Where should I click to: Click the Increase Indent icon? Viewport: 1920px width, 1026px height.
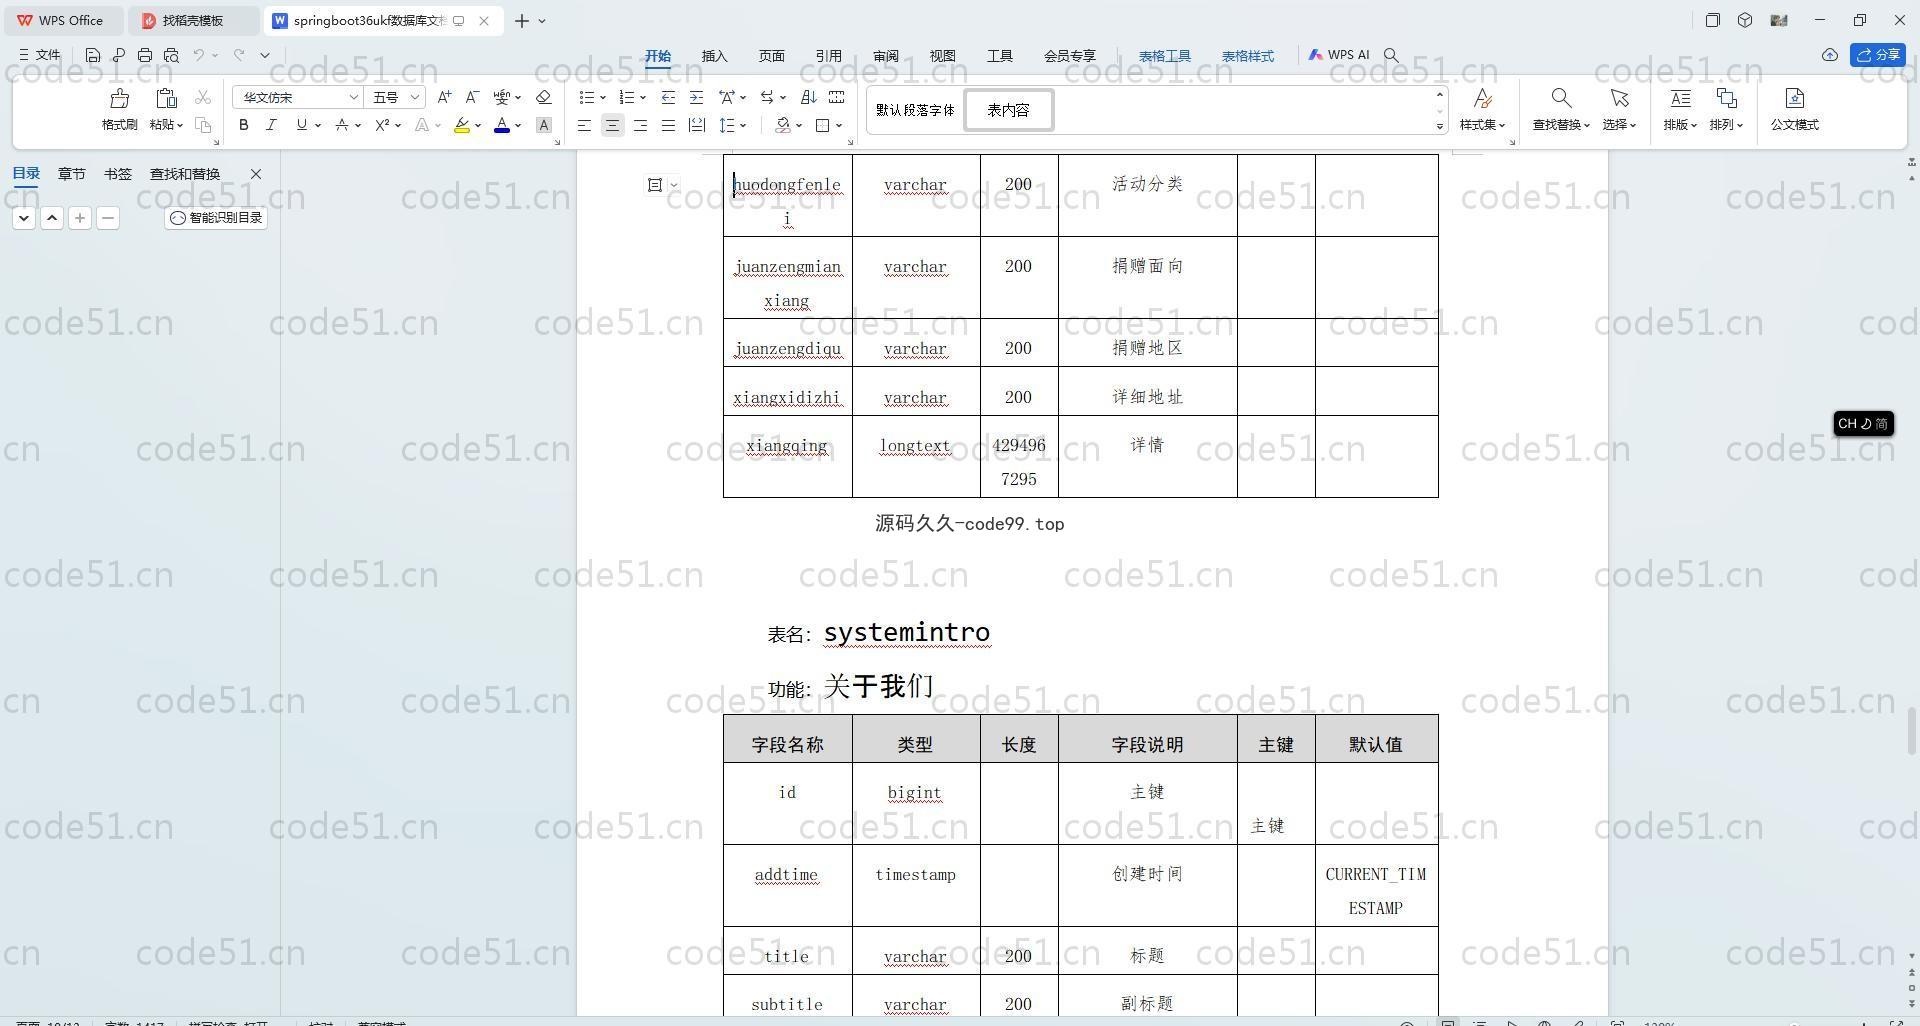(696, 97)
